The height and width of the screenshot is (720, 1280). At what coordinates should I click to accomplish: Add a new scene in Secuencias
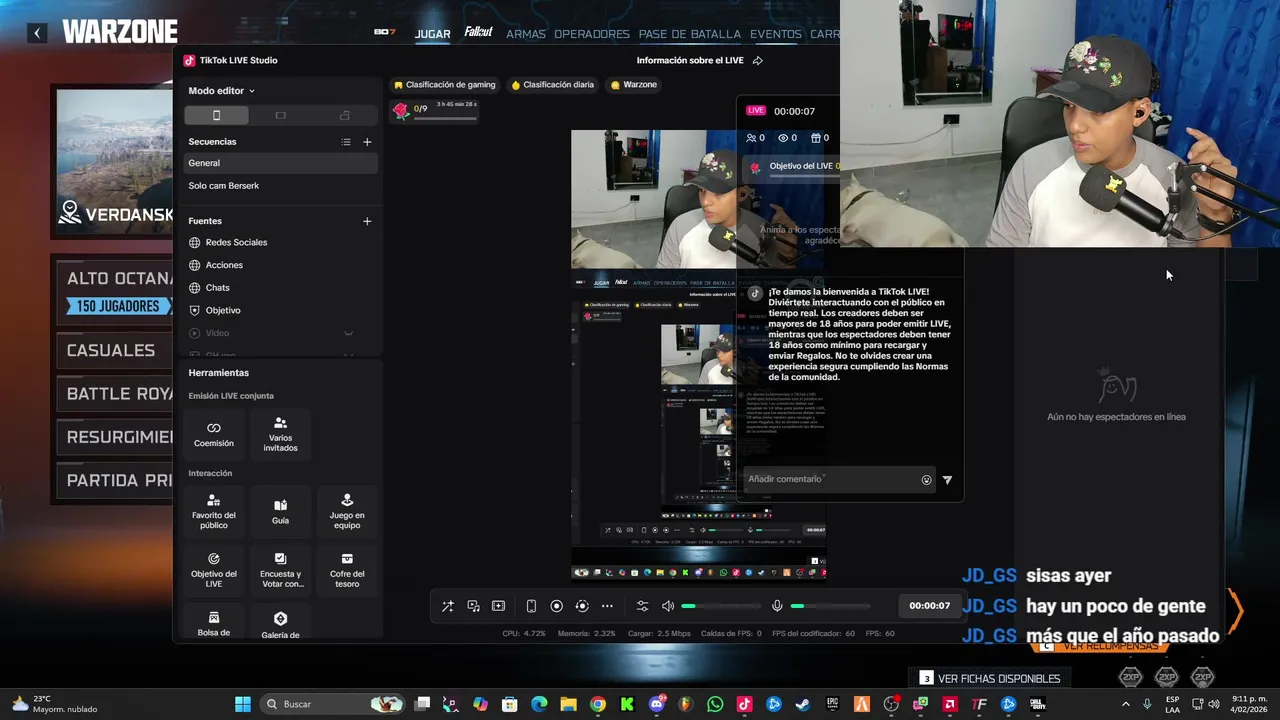(367, 142)
